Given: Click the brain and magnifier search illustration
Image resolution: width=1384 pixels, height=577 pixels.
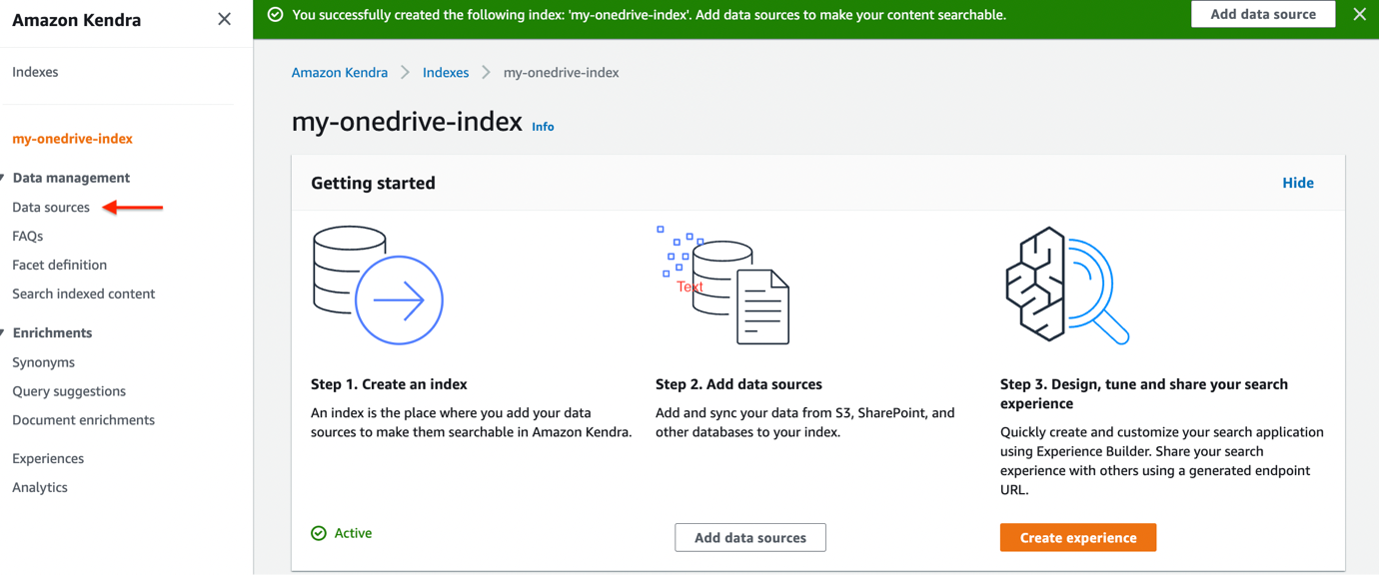Looking at the screenshot, I should click(1067, 285).
